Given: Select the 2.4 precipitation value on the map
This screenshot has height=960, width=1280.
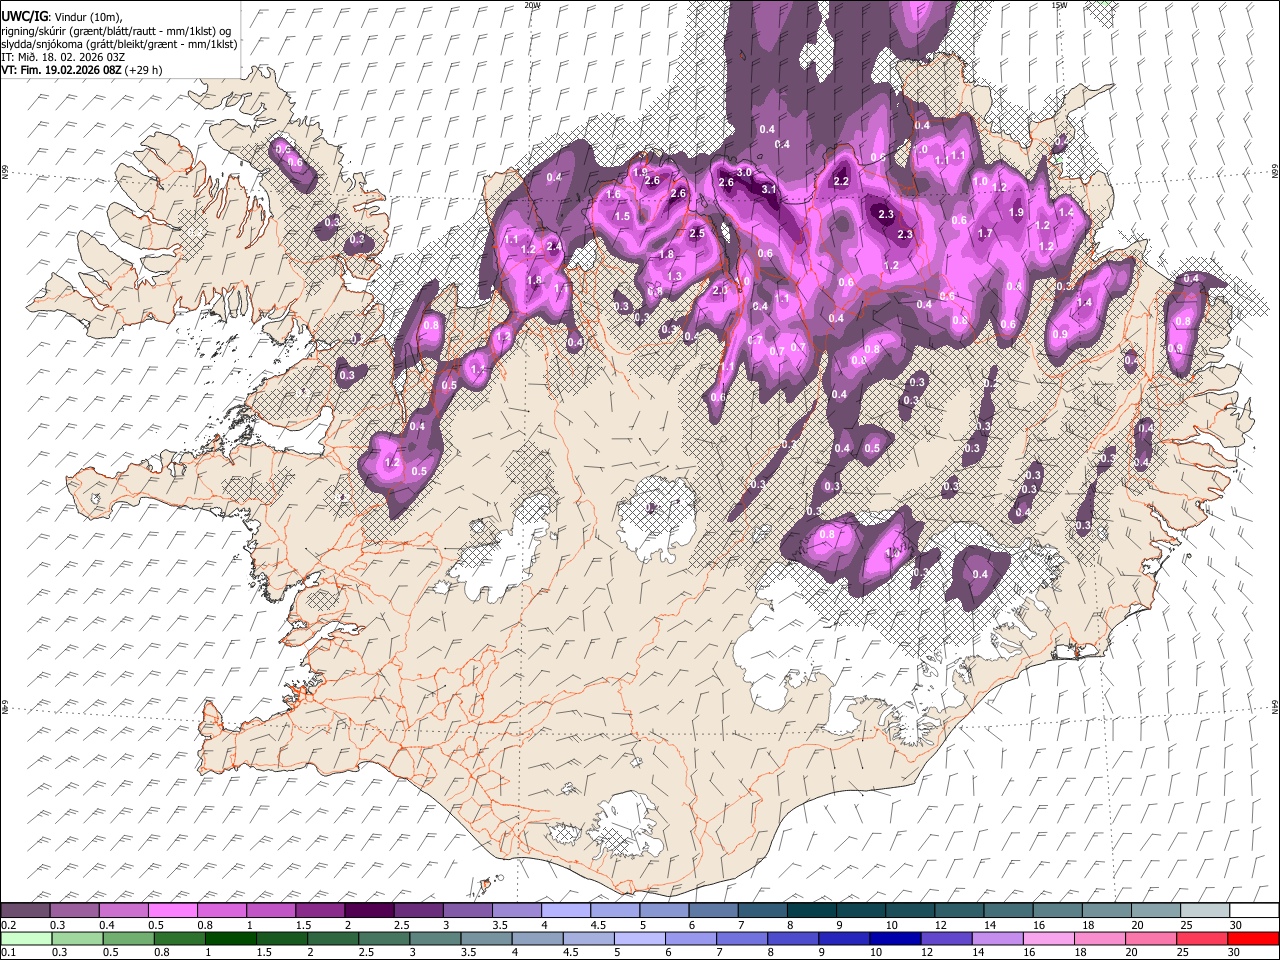Looking at the screenshot, I should [553, 246].
